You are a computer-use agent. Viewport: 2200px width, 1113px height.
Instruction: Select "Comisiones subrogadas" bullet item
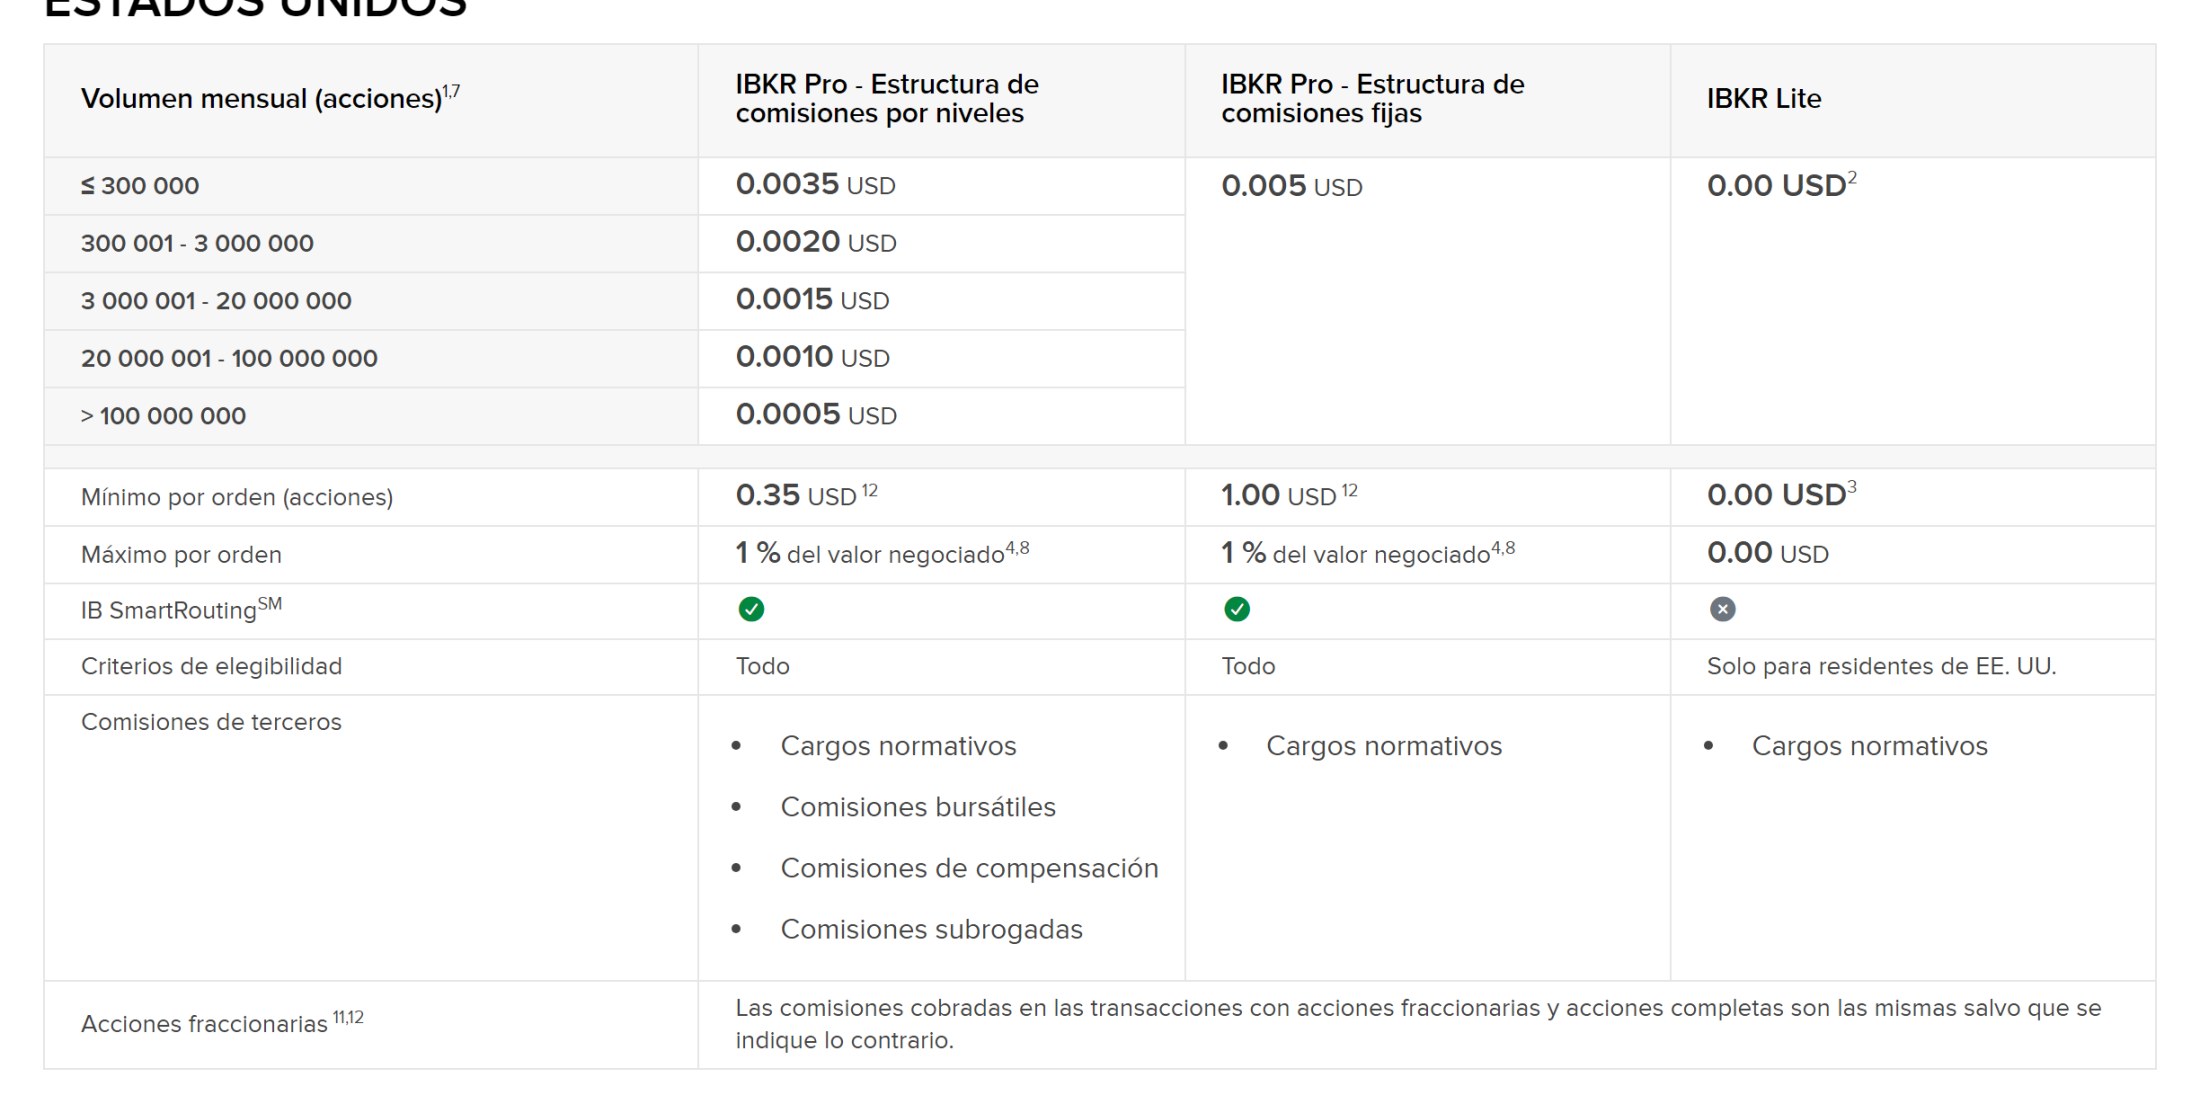tap(931, 929)
